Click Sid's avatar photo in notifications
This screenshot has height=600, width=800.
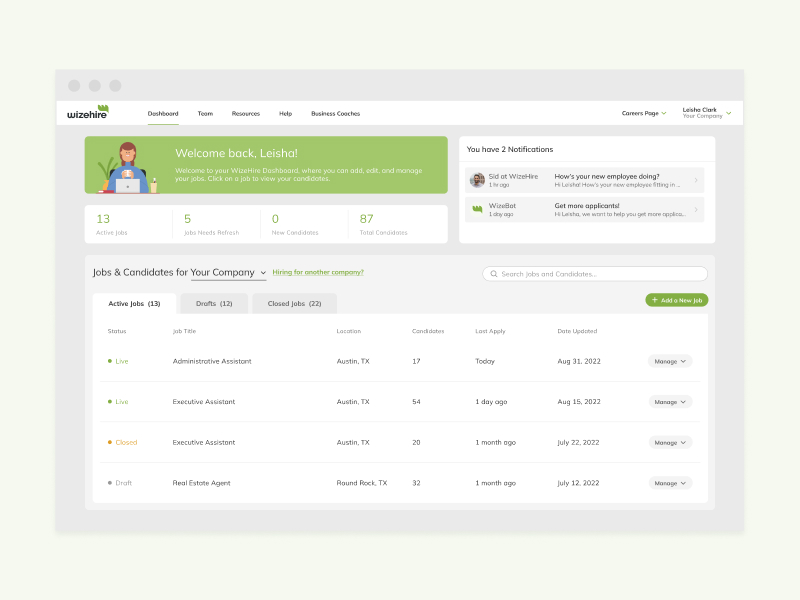[478, 178]
